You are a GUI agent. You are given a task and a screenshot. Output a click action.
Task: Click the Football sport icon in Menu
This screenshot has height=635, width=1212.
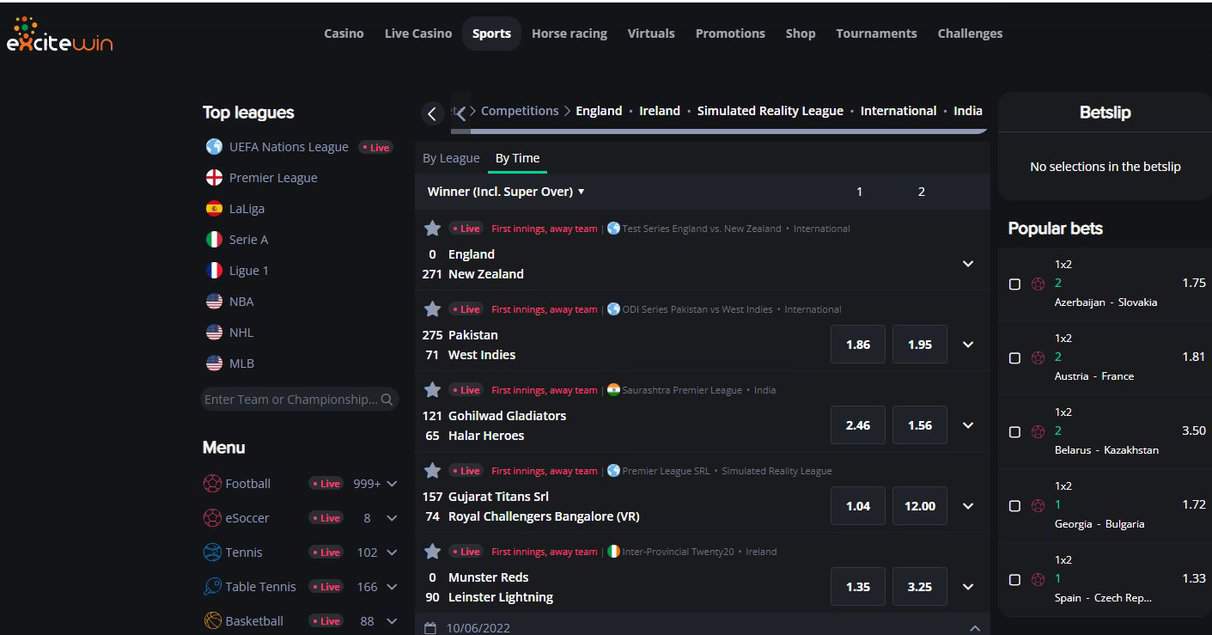[x=212, y=484]
